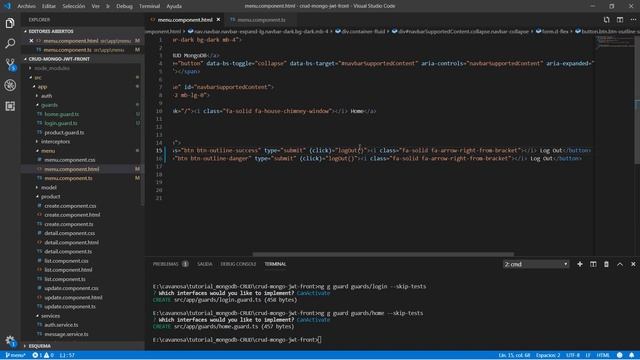Close menu.component.html in open editors list
The width and height of the screenshot is (640, 360).
[31, 41]
